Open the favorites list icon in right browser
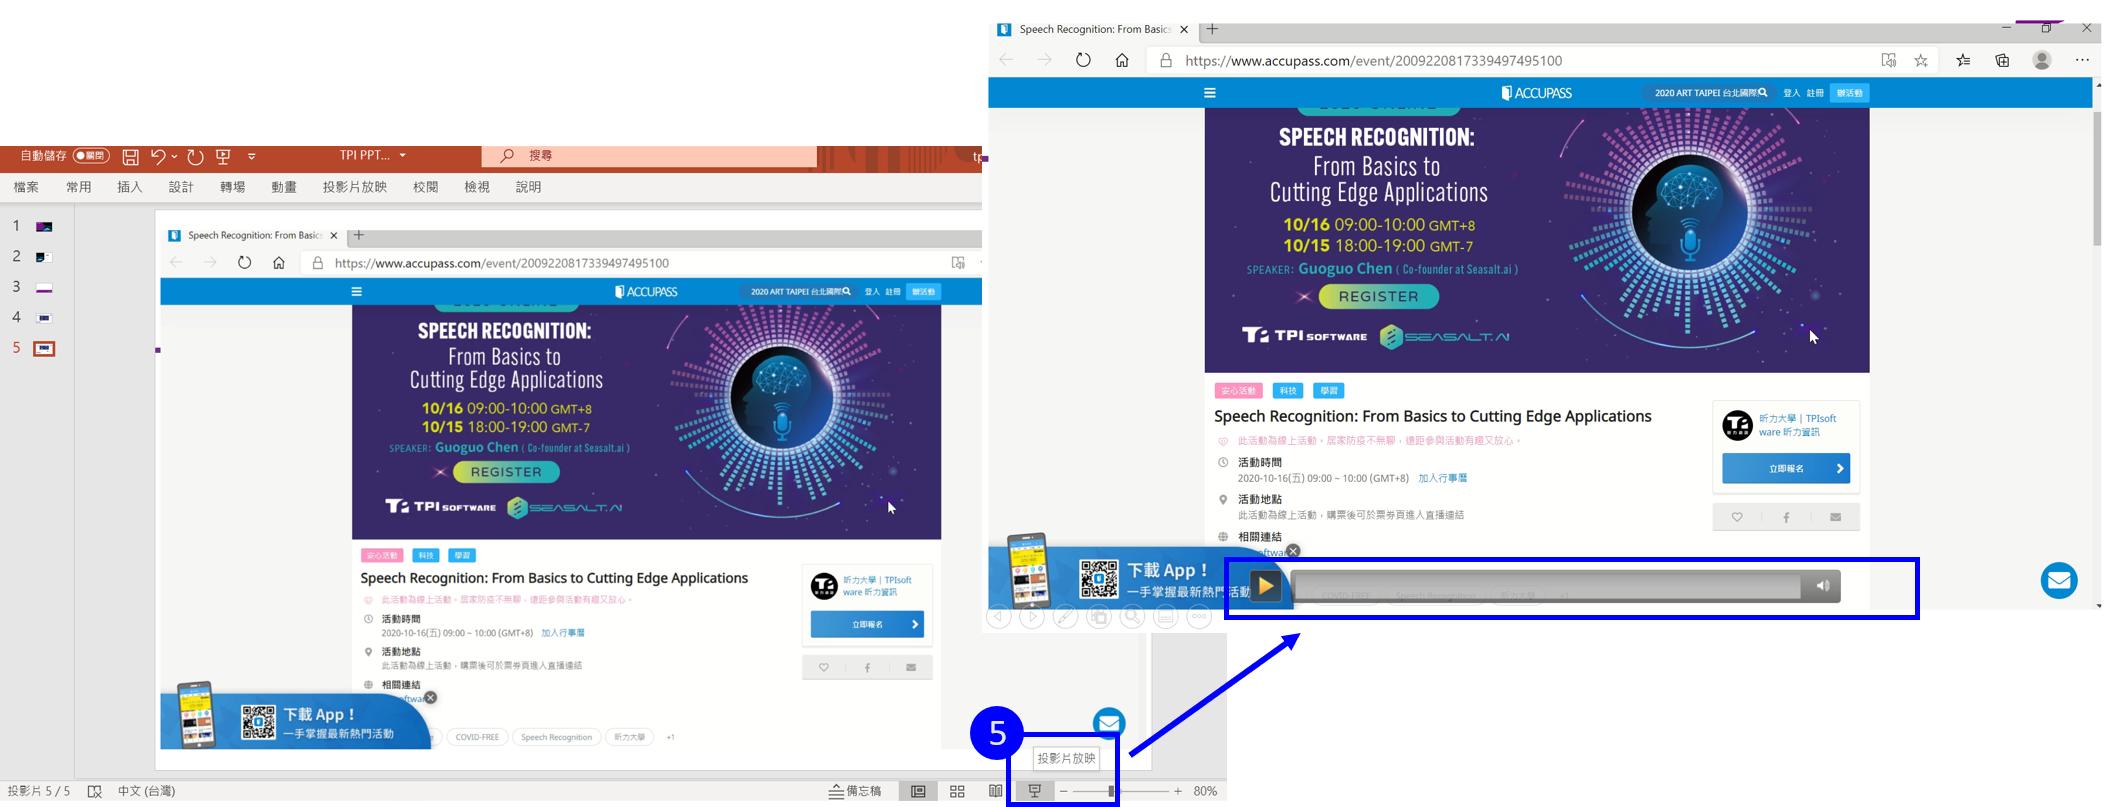This screenshot has width=2110, height=807. [x=1963, y=60]
